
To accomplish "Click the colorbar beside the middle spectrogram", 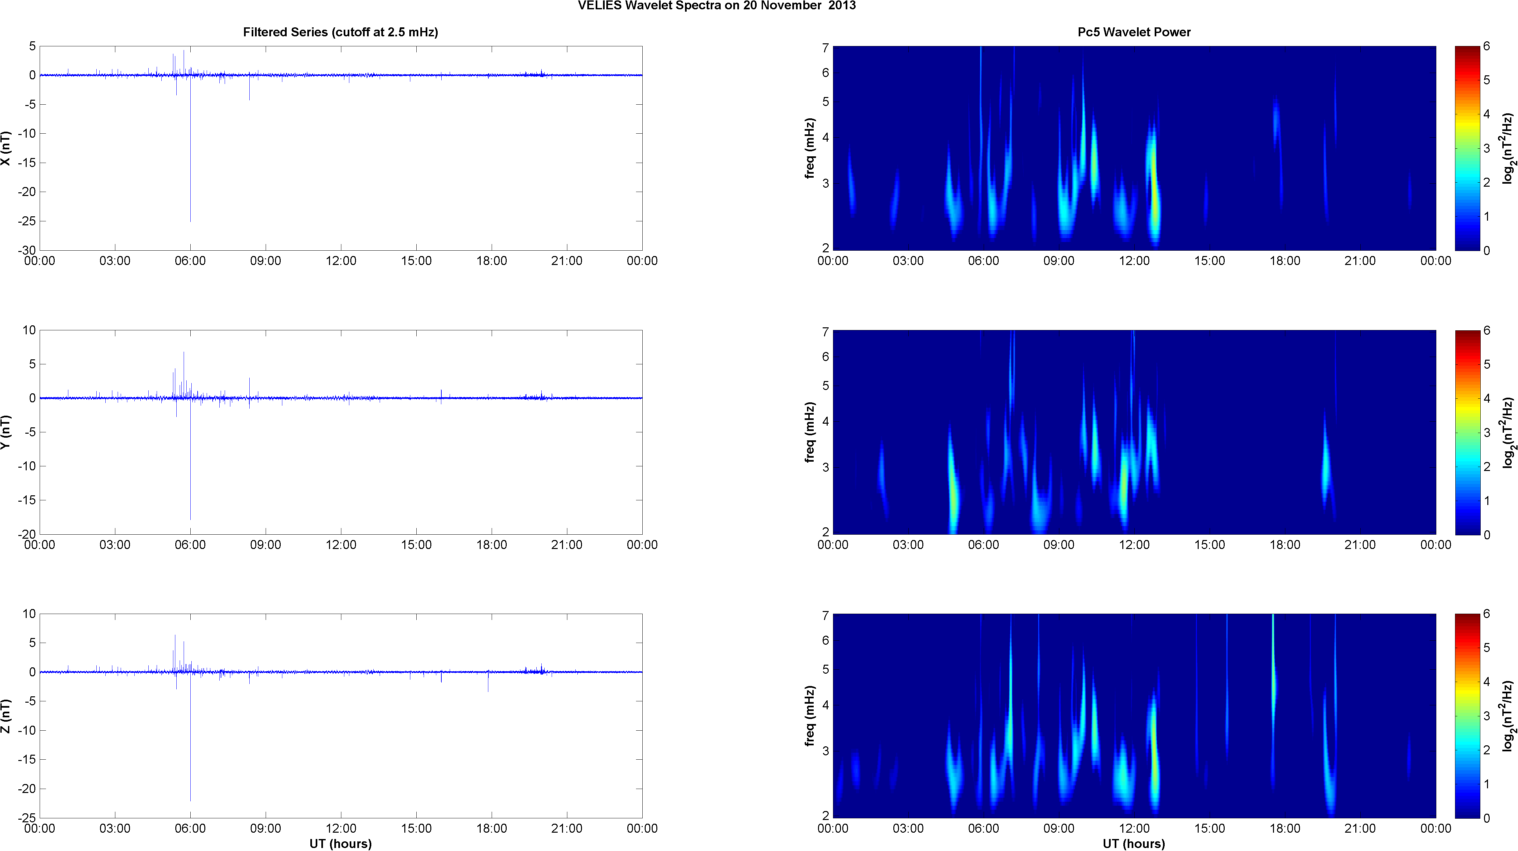I will (1466, 432).
